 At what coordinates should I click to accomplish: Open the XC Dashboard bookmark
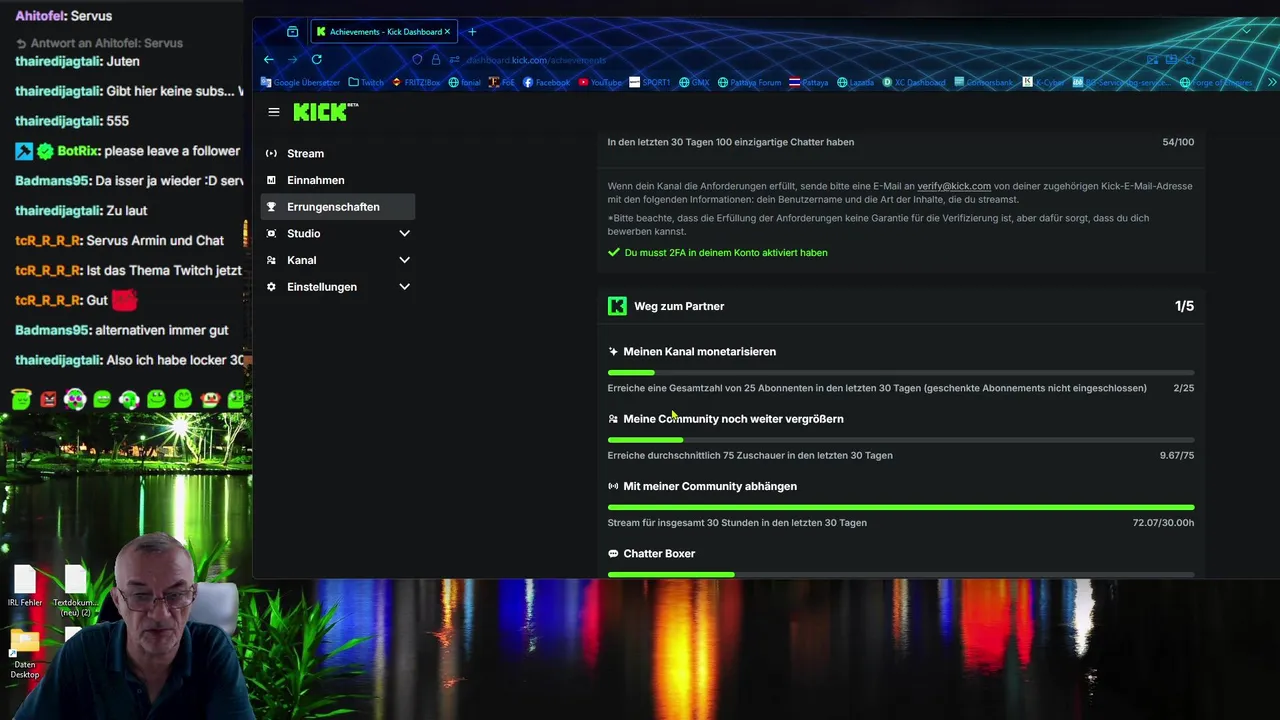coord(914,83)
